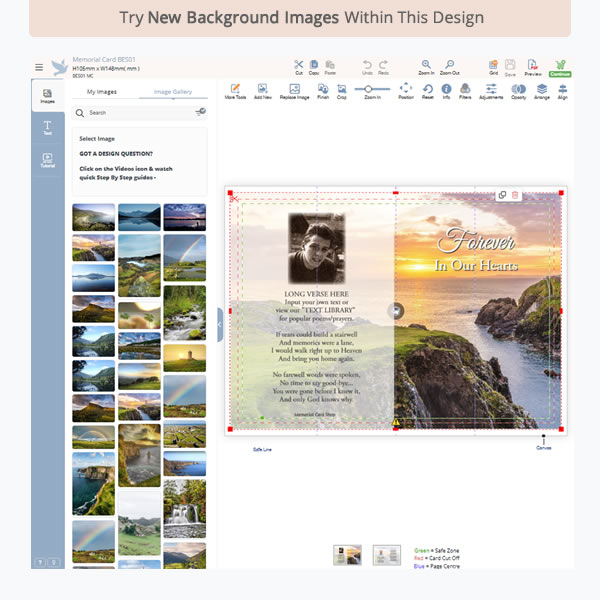Click the image gallery Search field

pos(135,113)
